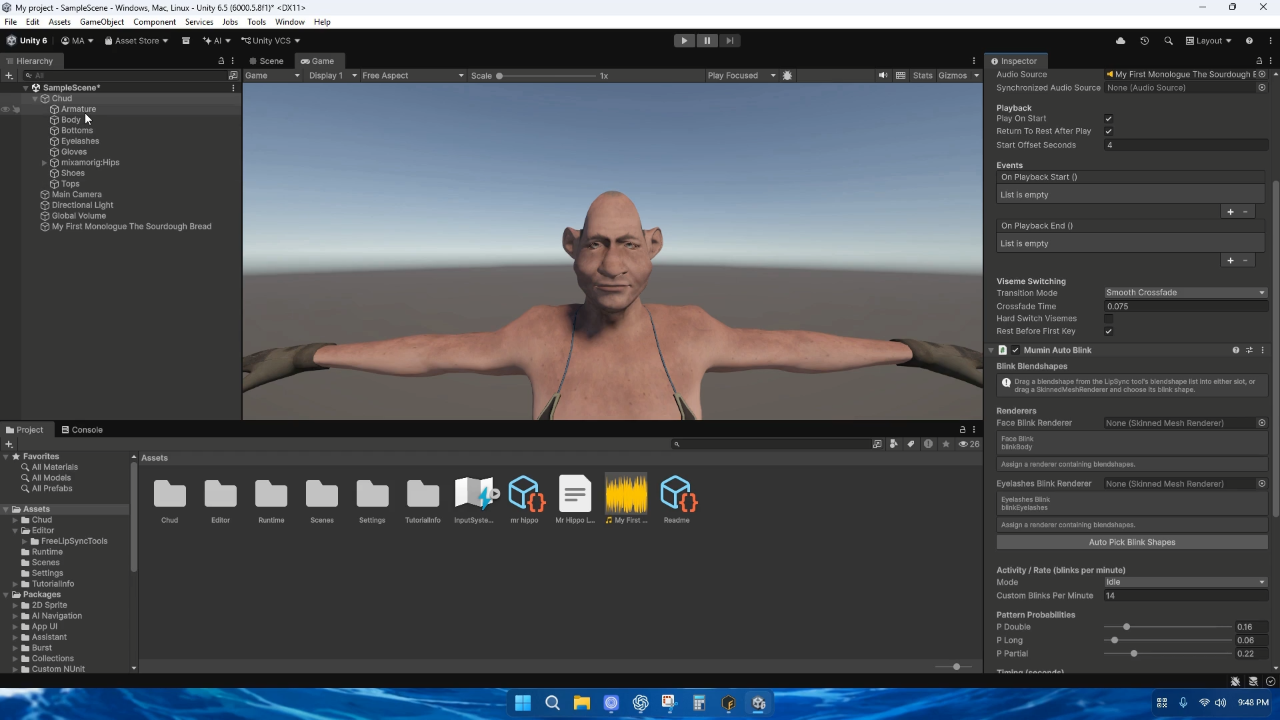
Task: Click the Pause button in the toolbar
Action: (707, 41)
